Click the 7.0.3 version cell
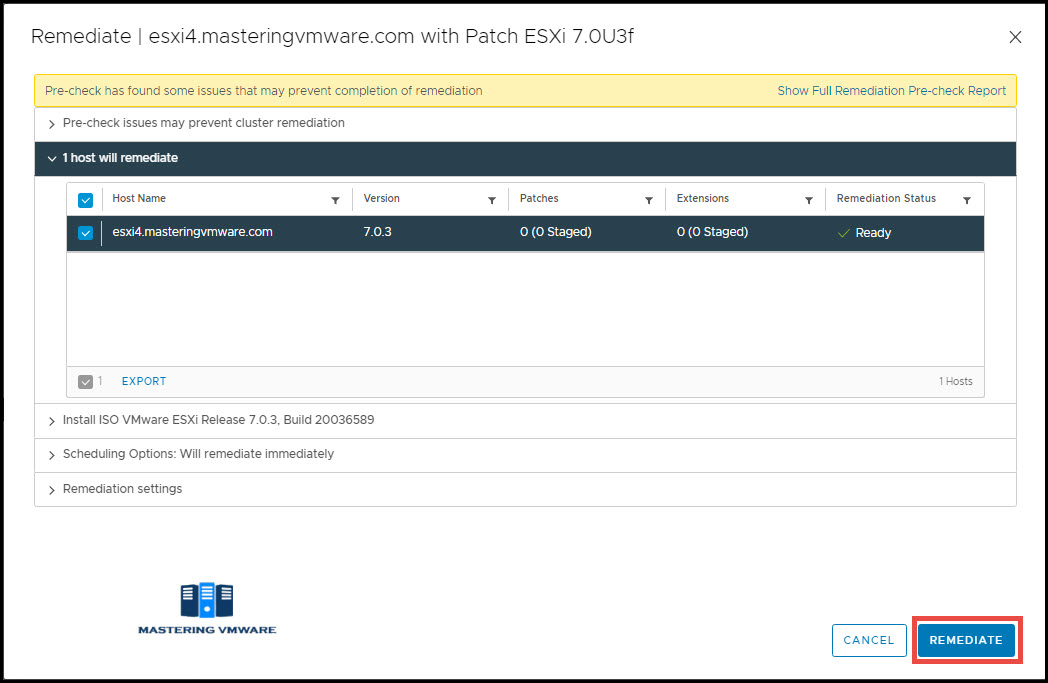 [378, 232]
